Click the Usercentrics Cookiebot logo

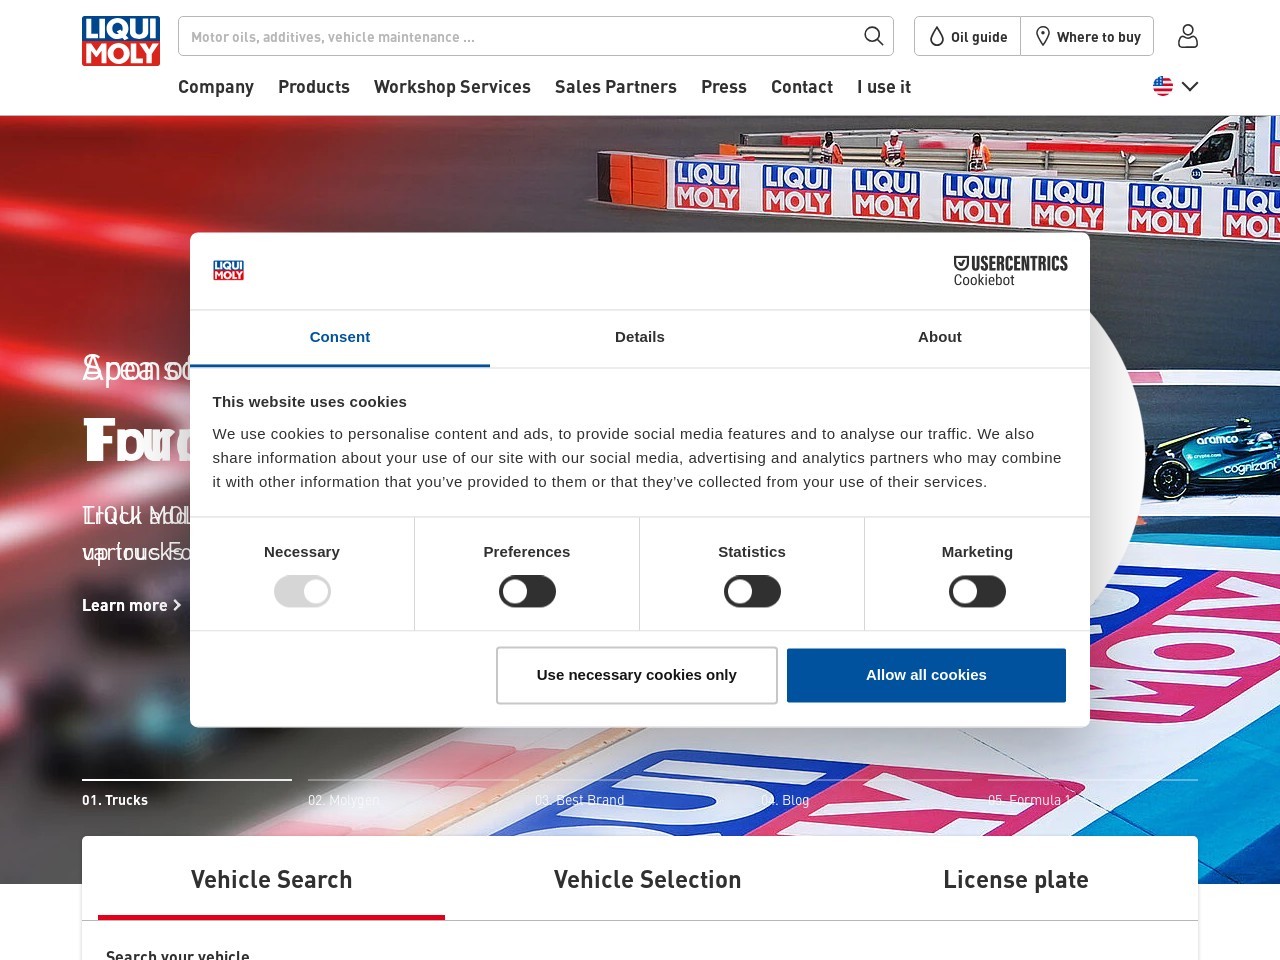coord(1010,271)
